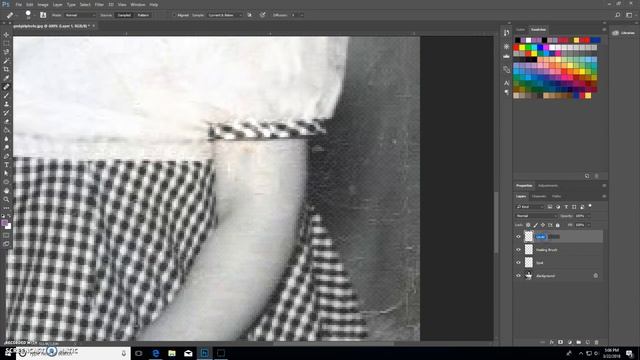
Task: Open the Libraries panel button
Action: [x=624, y=33]
